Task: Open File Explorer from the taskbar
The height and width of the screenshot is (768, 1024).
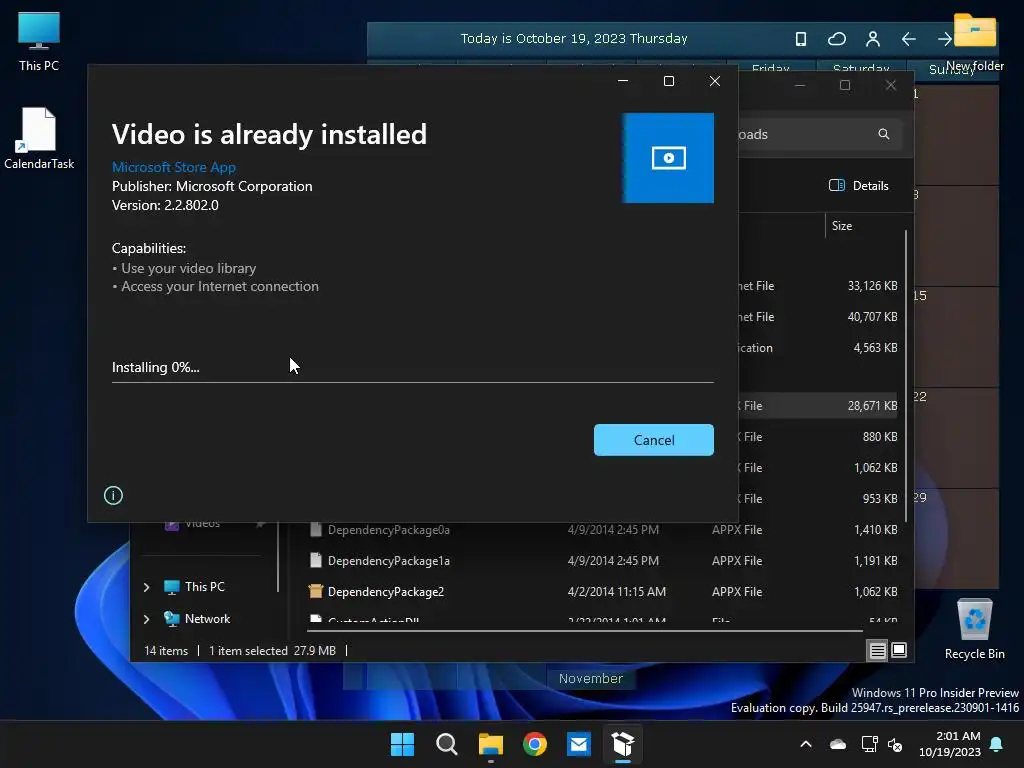Action: coord(490,744)
